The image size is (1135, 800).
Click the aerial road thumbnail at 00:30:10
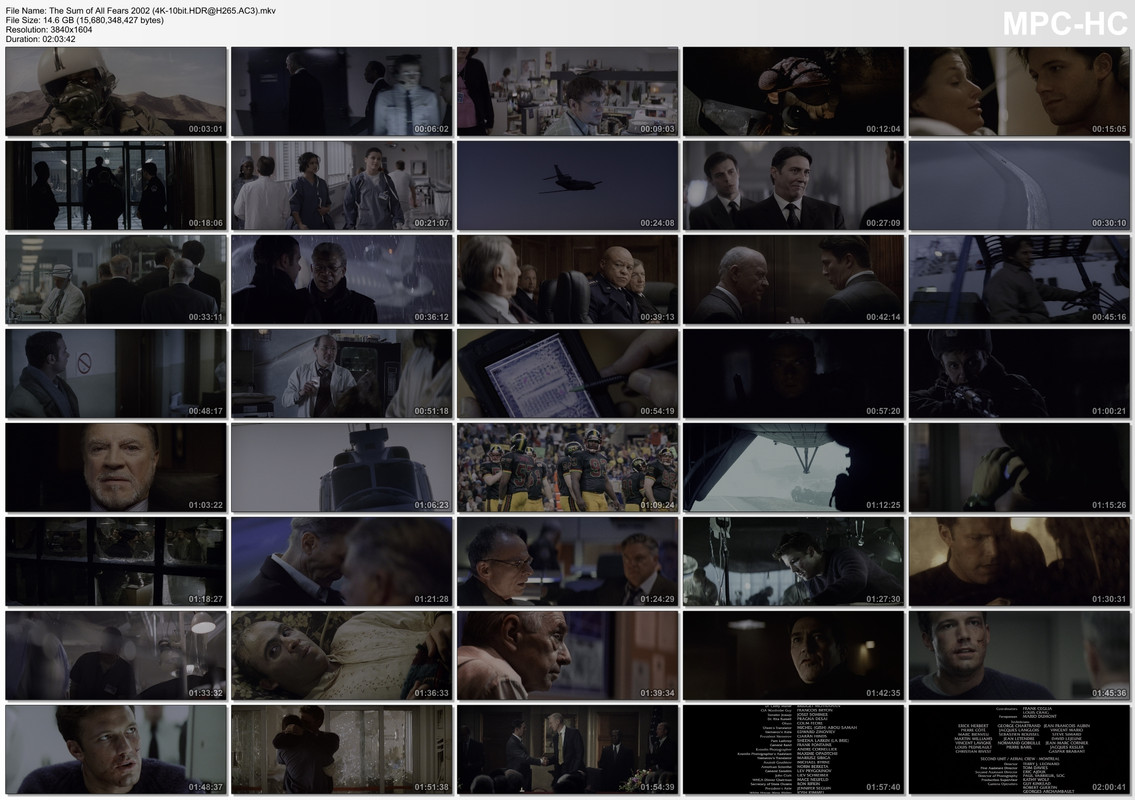pyautogui.click(x=1019, y=185)
